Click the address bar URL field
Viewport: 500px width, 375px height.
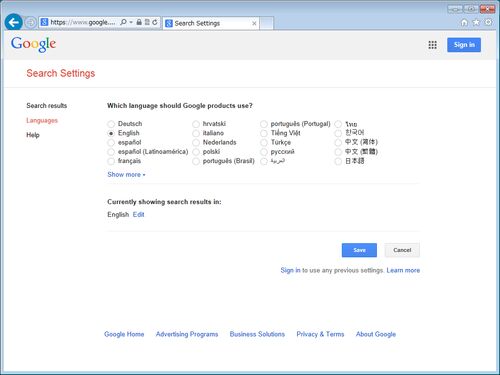83,22
